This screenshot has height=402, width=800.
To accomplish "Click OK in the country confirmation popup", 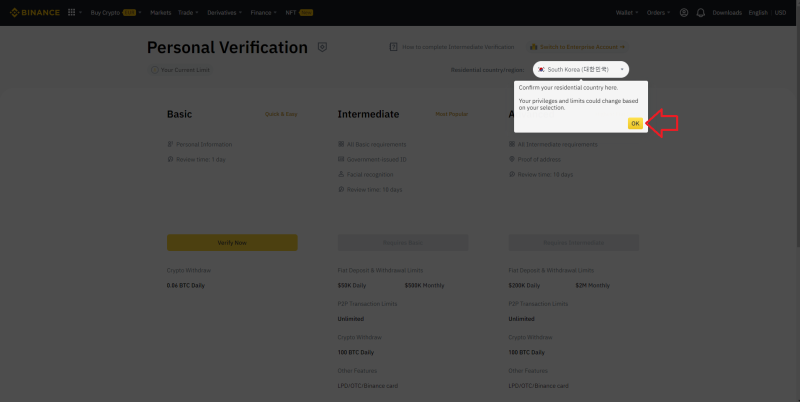I will (635, 123).
